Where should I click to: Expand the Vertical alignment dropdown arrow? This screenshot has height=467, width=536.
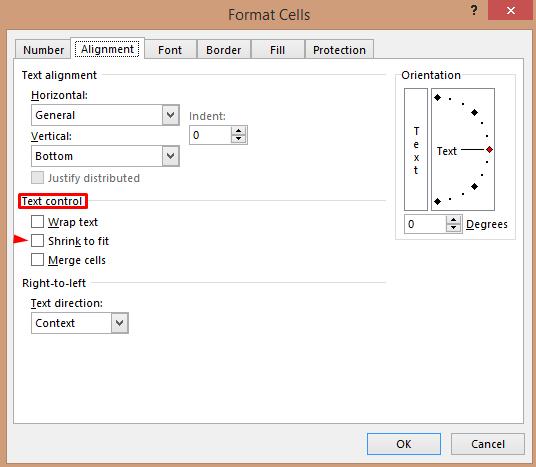171,156
